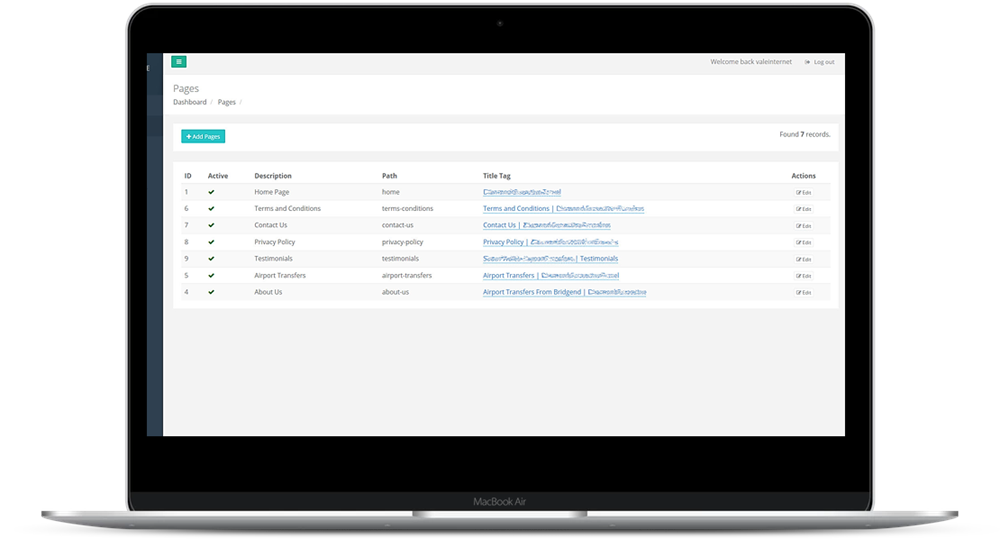The height and width of the screenshot is (539, 1000).
Task: Edit the Airport Transfers page
Action: point(803,276)
